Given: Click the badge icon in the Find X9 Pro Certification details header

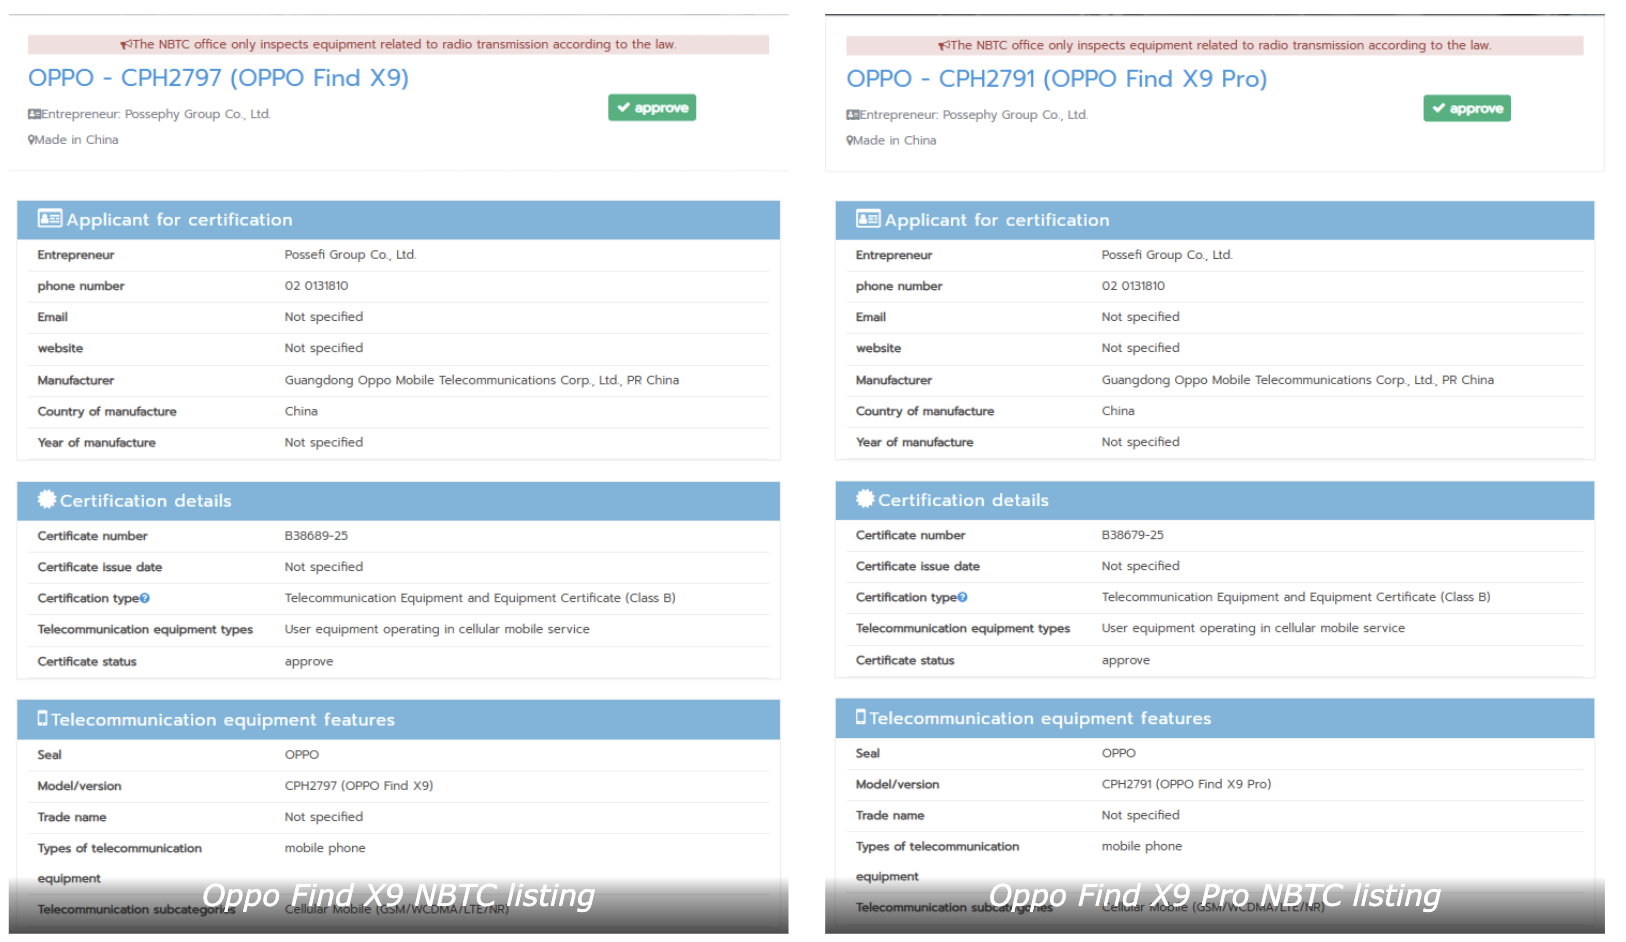Looking at the screenshot, I should click(x=865, y=498).
